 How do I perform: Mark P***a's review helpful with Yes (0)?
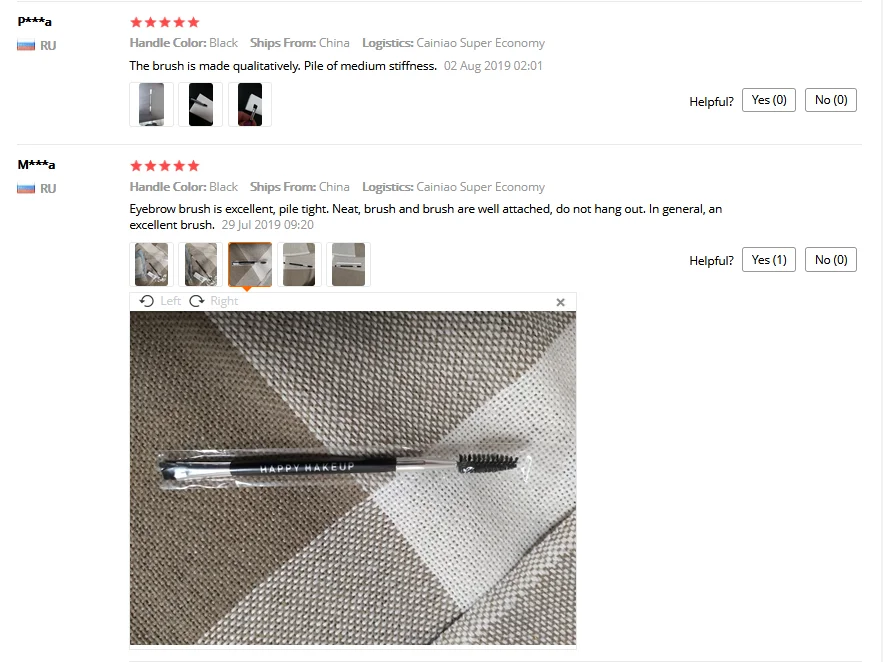click(769, 100)
